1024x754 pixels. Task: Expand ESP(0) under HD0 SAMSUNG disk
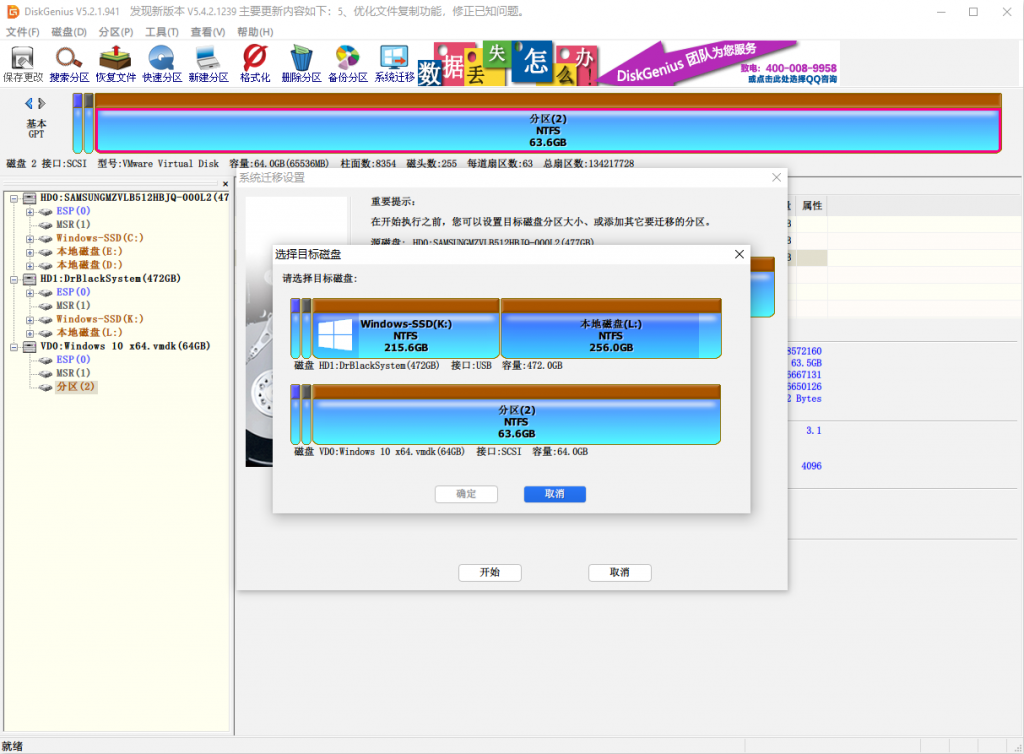[x=29, y=212]
